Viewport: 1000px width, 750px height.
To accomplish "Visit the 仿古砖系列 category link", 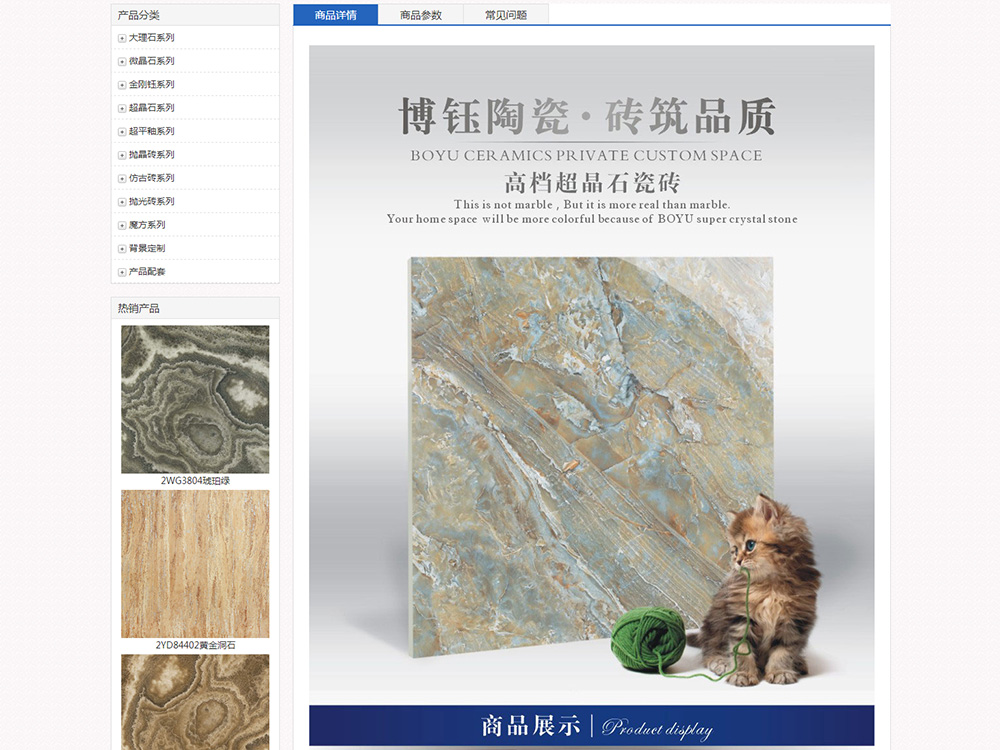I will pyautogui.click(x=152, y=178).
